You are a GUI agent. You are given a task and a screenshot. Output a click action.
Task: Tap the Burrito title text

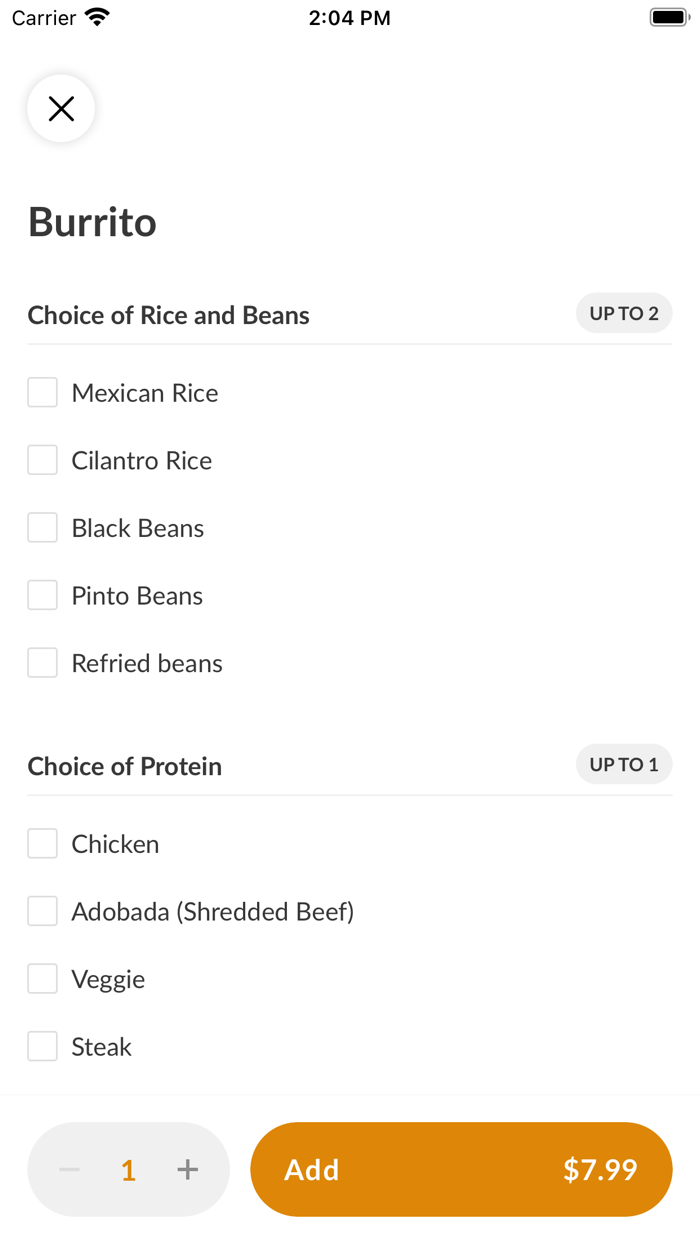(x=92, y=222)
